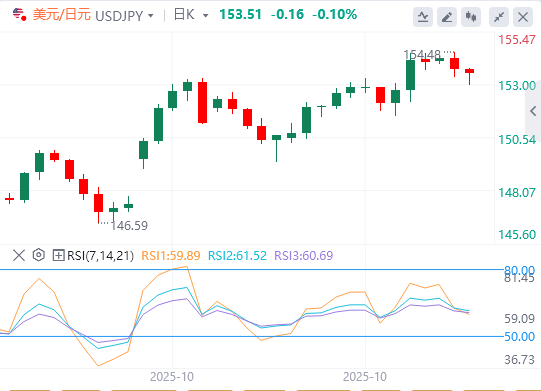
Task: Close the chart window with X button
Action: (523, 17)
